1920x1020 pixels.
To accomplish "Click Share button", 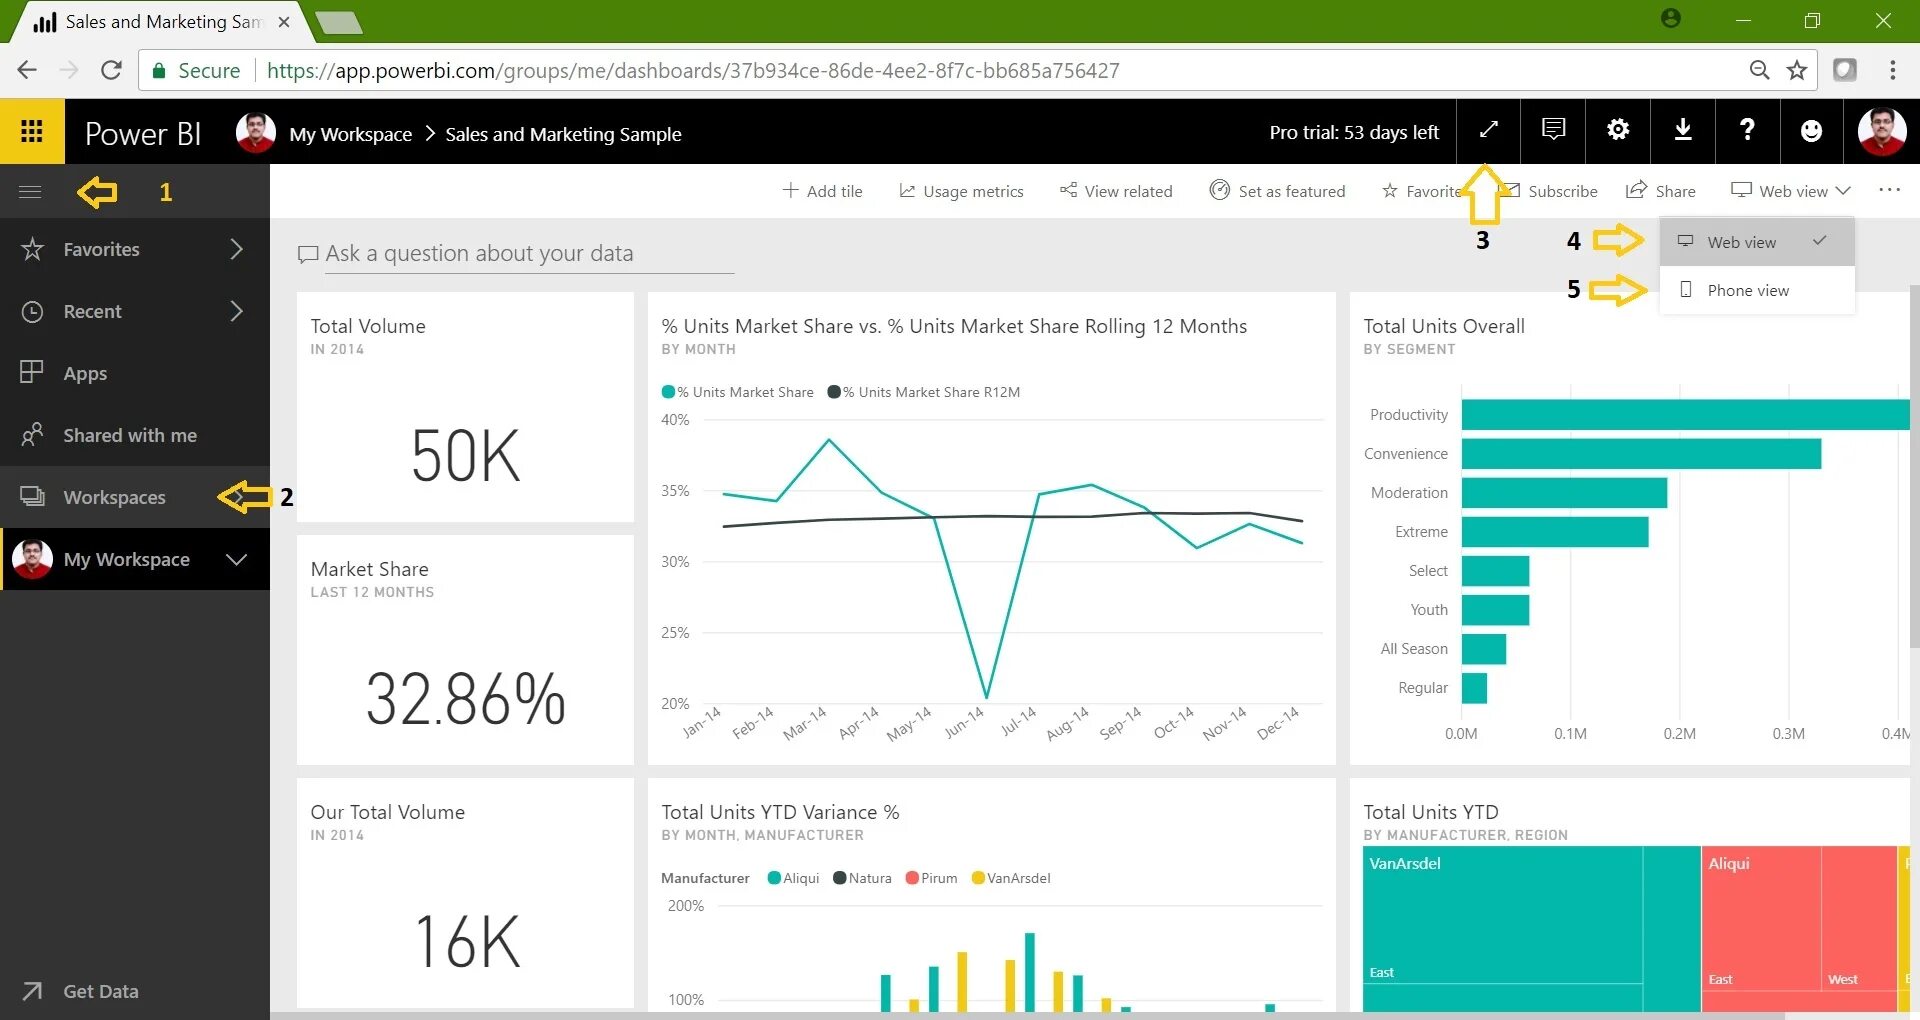I will coord(1661,191).
